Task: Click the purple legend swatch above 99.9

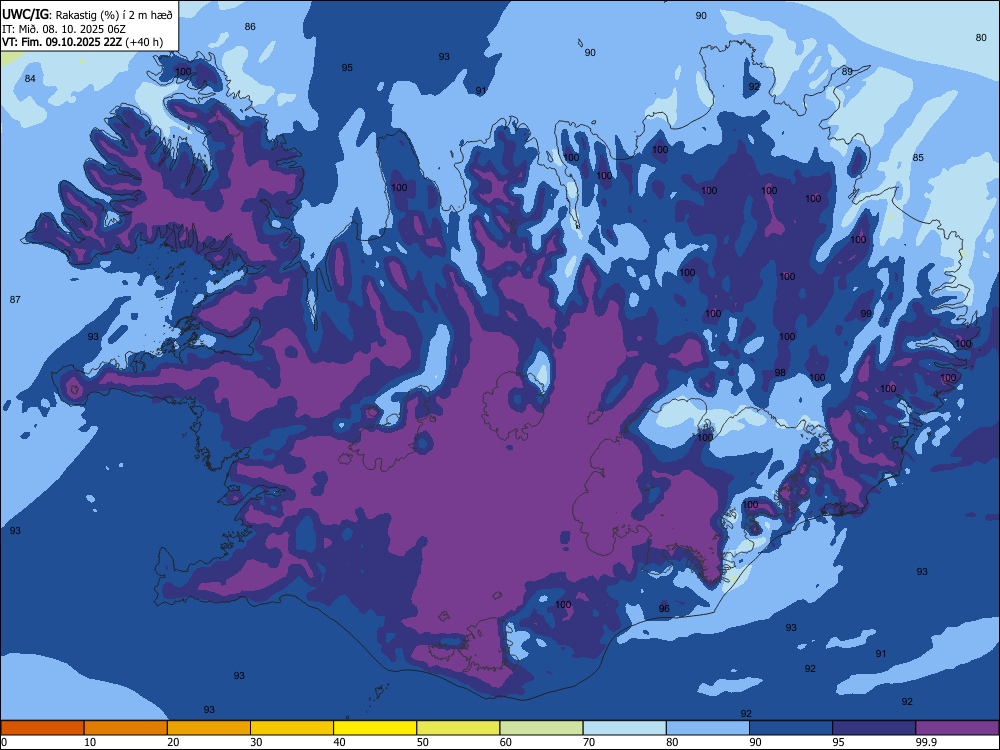Action: [x=957, y=728]
